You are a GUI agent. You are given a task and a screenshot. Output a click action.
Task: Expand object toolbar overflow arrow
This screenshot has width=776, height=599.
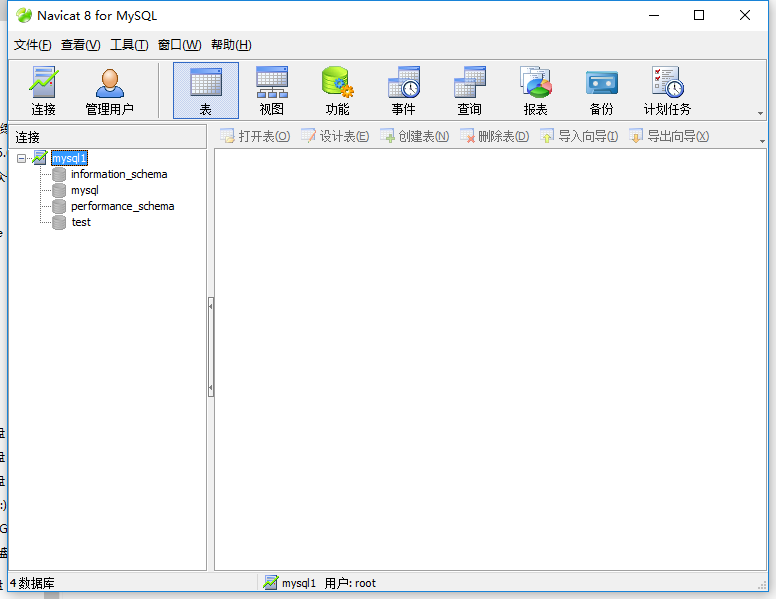(x=762, y=141)
